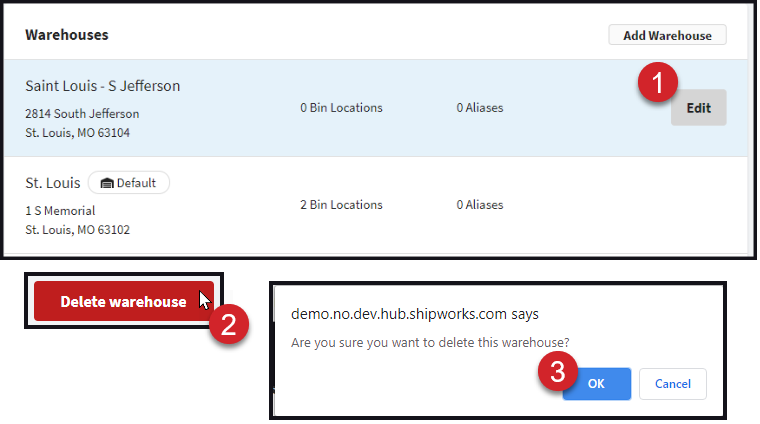The width and height of the screenshot is (760, 424).
Task: Click the 2 Bin Locations text
Action: [341, 204]
